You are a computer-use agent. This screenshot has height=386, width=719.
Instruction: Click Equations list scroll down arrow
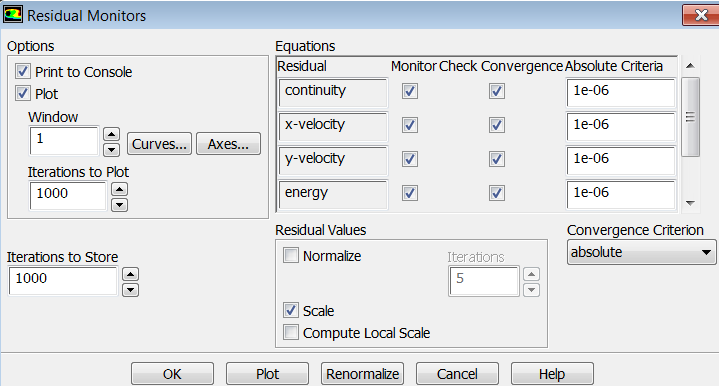point(691,203)
